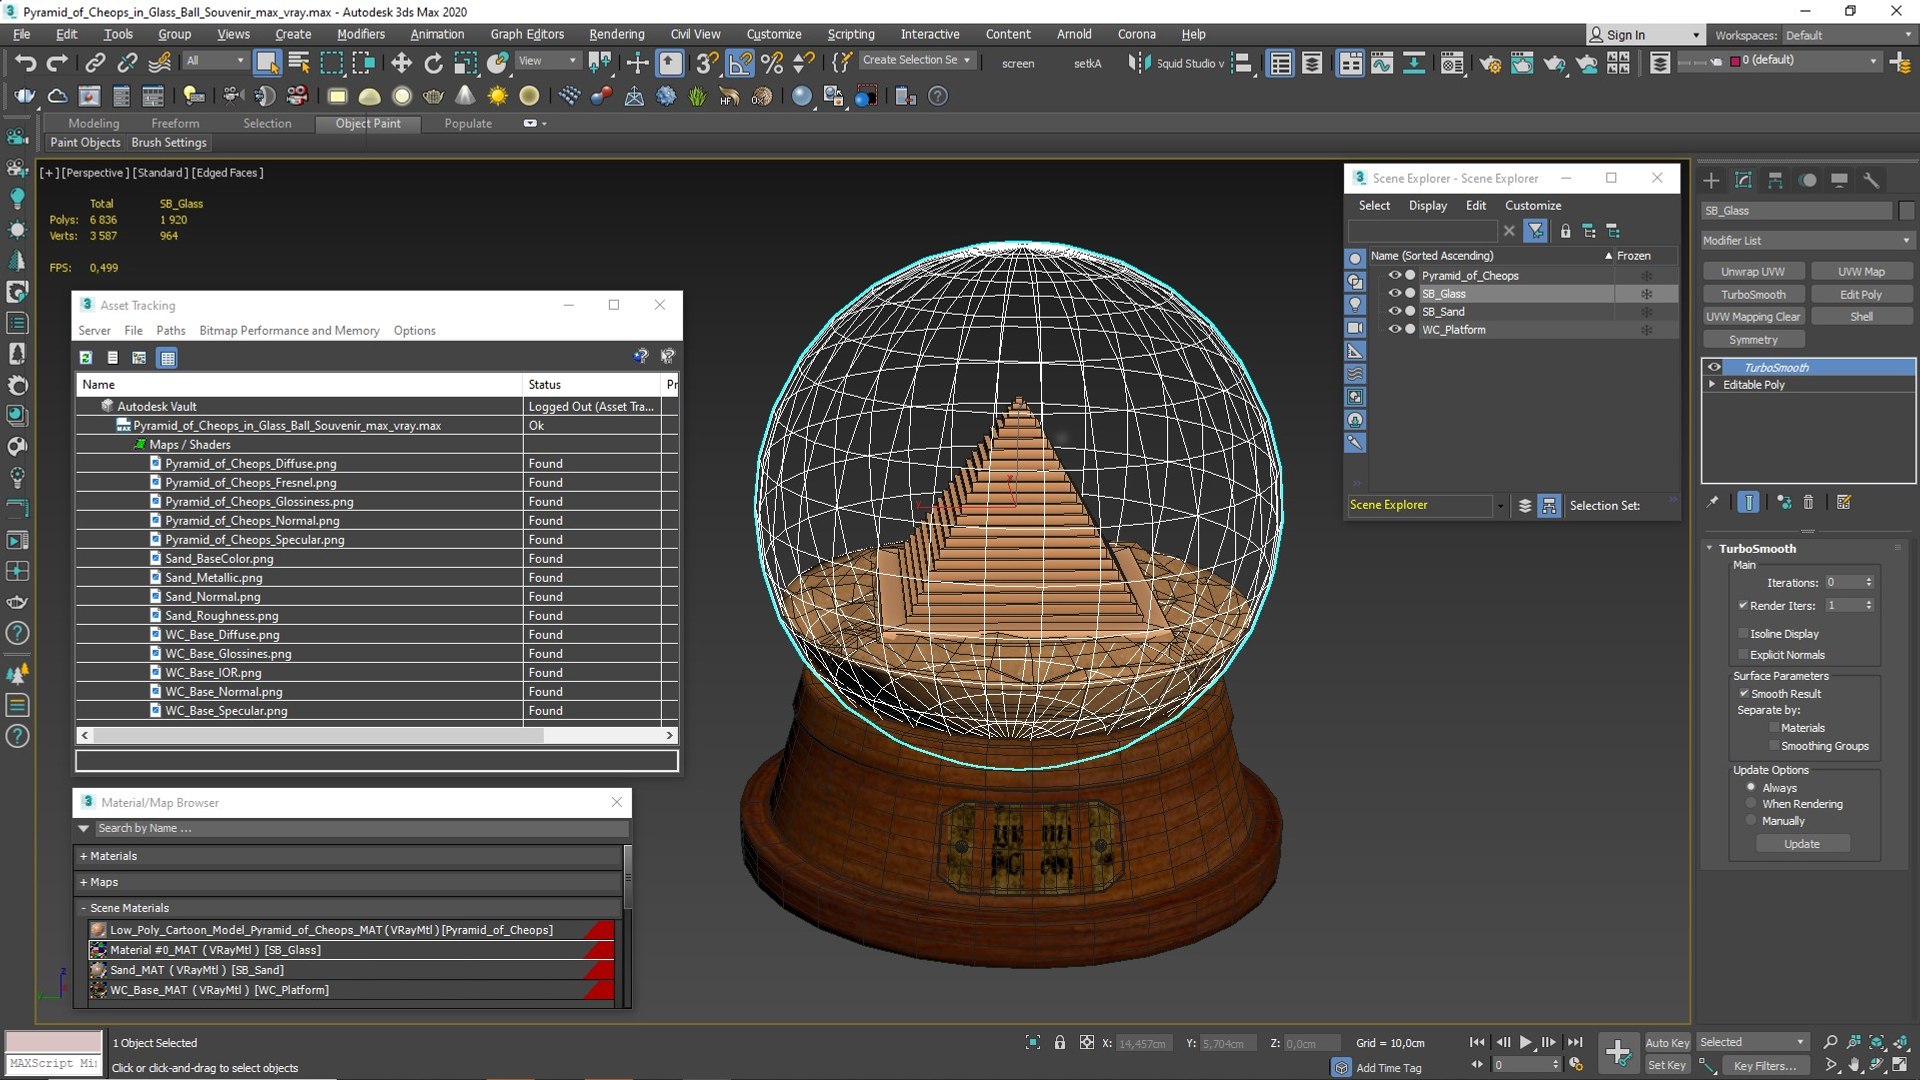Expand the Editable Poly stack entry
Viewport: 1920px width, 1080px height.
[1712, 384]
